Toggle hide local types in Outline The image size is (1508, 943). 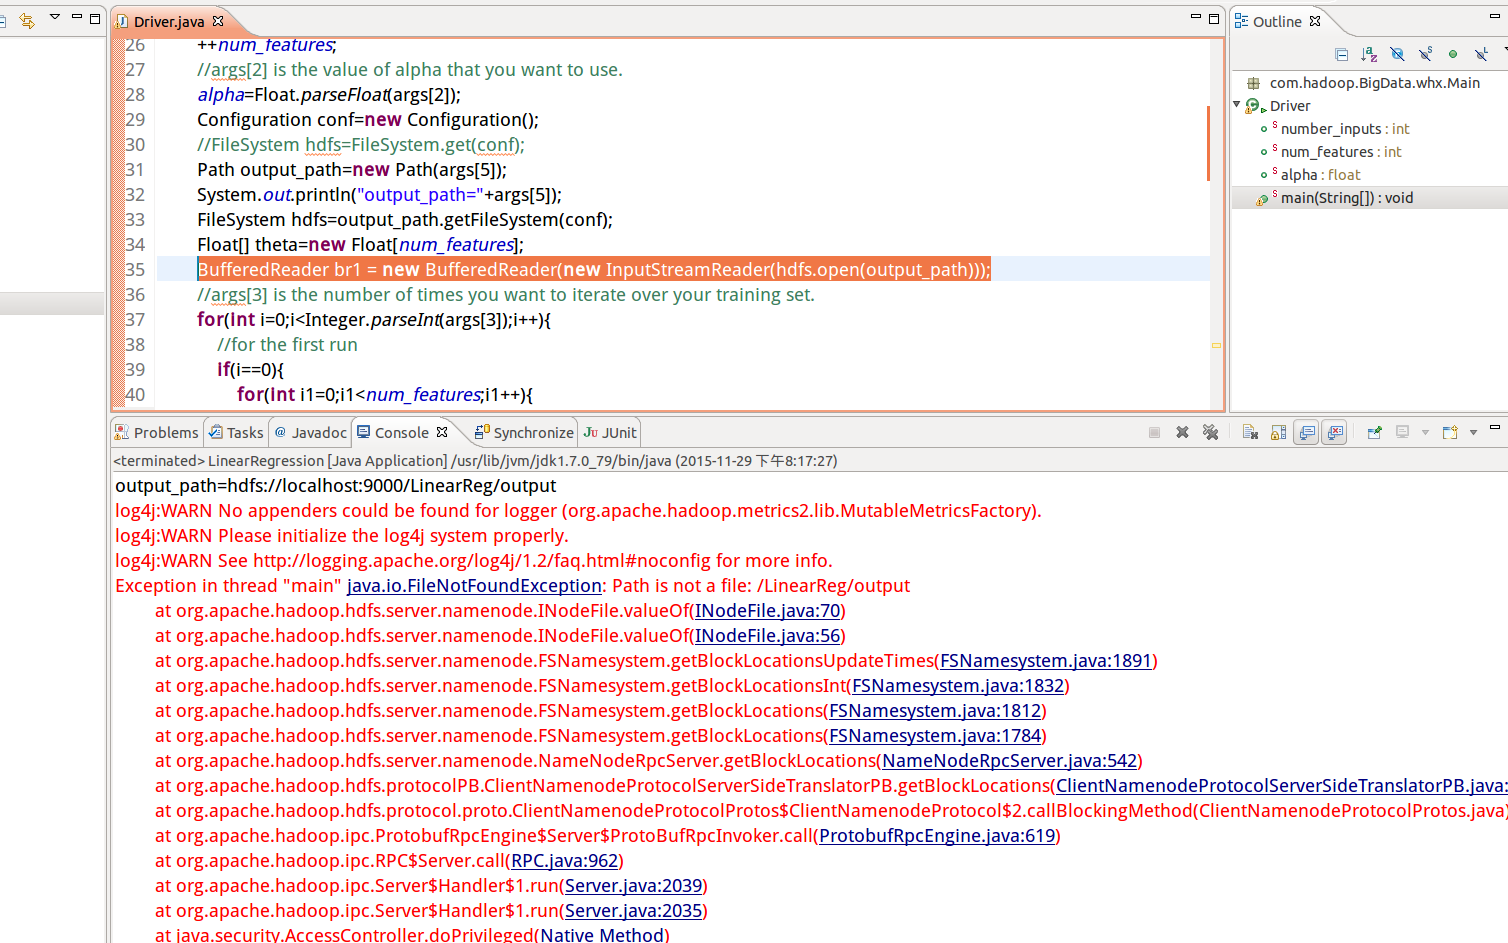tap(1481, 54)
